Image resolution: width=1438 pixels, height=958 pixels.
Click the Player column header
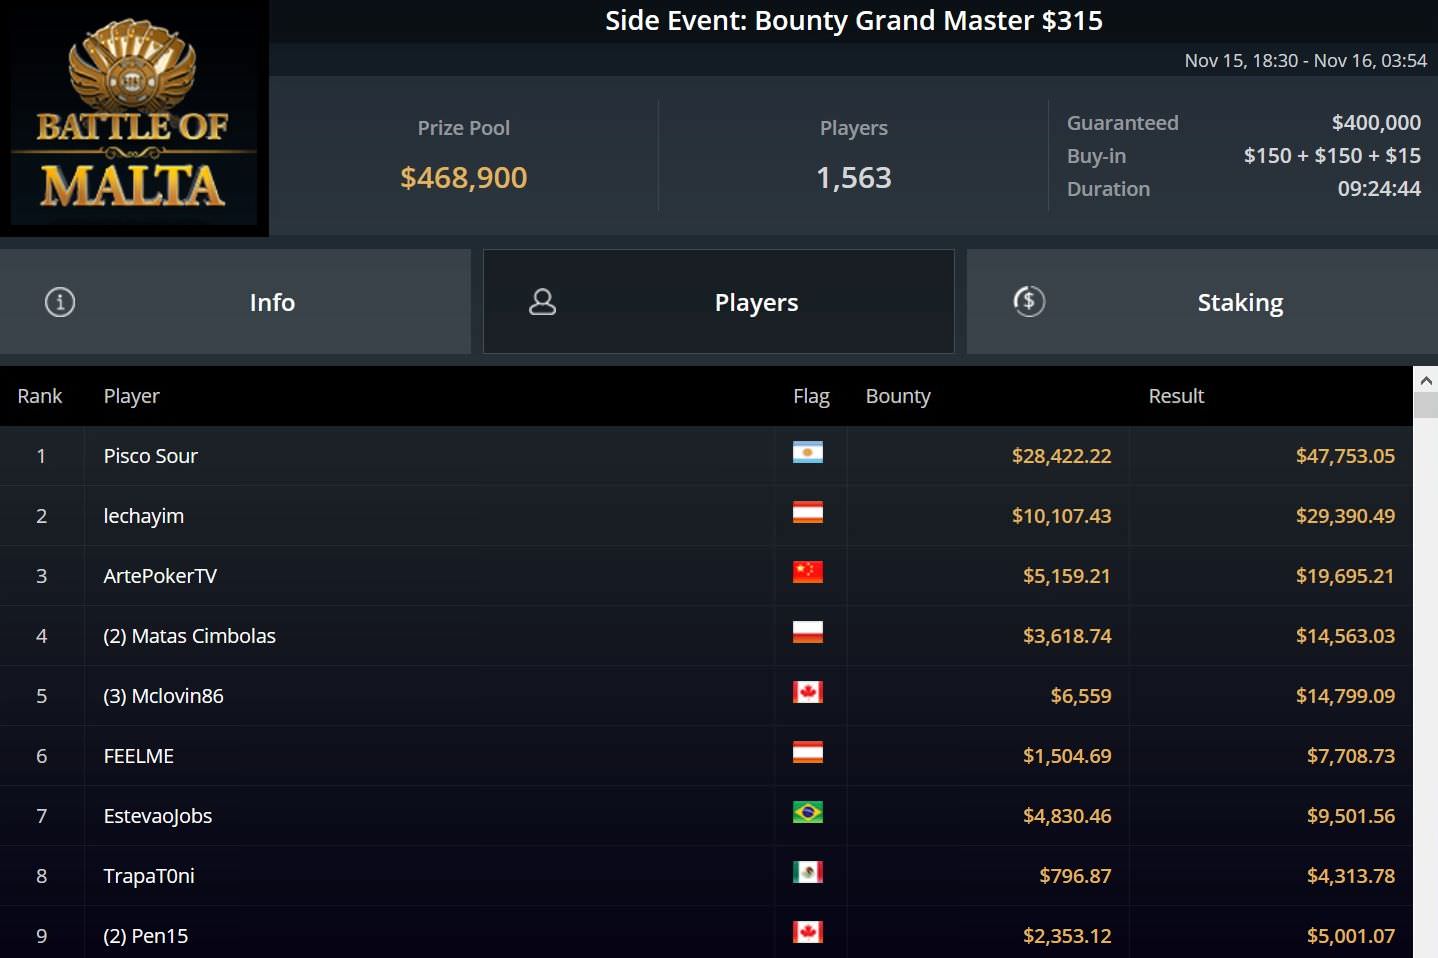point(132,396)
